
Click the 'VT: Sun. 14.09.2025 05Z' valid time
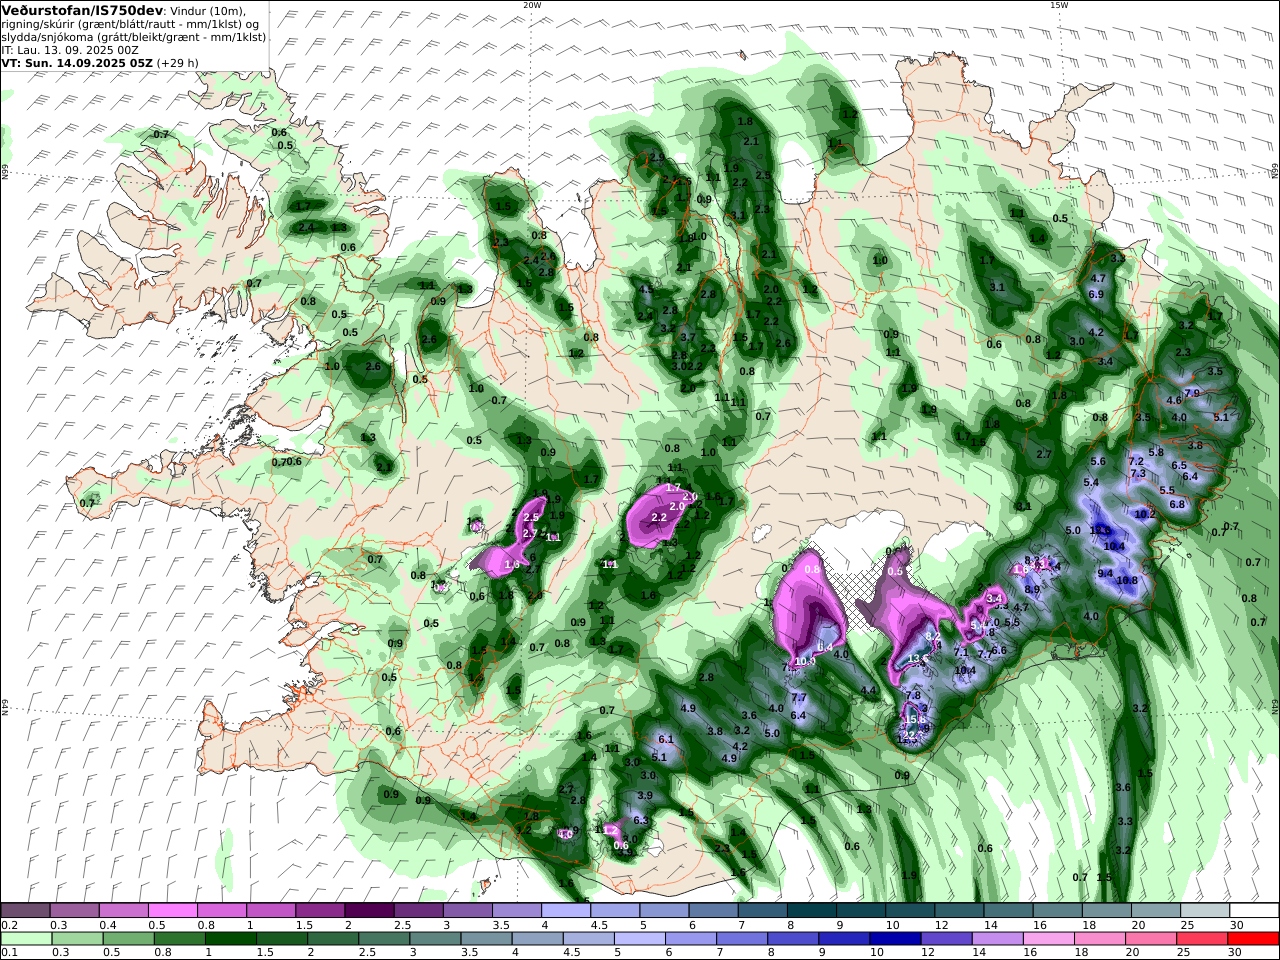click(x=77, y=62)
